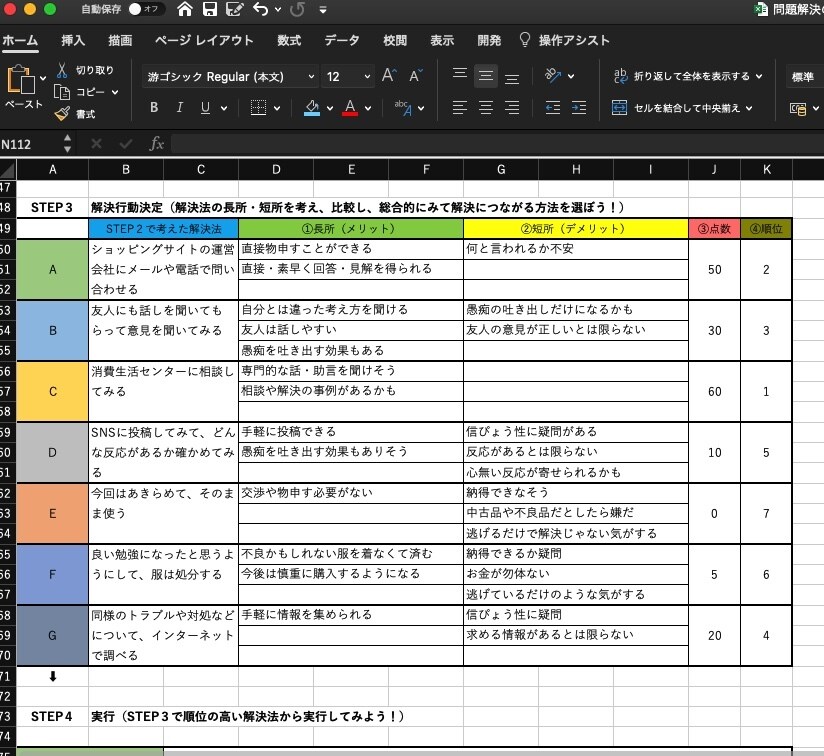This screenshot has height=756, width=824.
Task: Open the 標準 number format box
Action: tap(805, 77)
